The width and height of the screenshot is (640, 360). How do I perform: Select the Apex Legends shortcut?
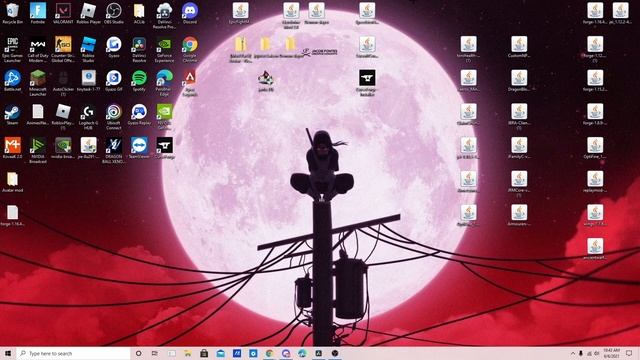[190, 83]
